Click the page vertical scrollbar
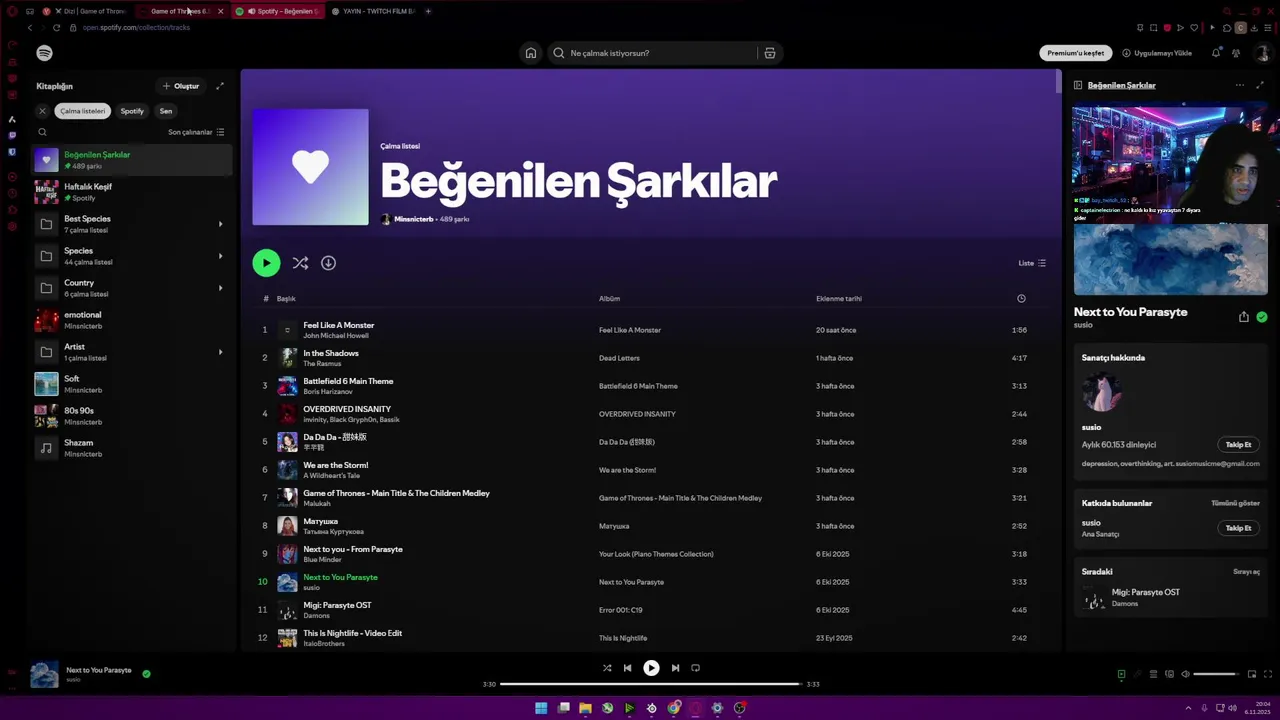Screen dimensions: 1280x720 click(x=1058, y=82)
